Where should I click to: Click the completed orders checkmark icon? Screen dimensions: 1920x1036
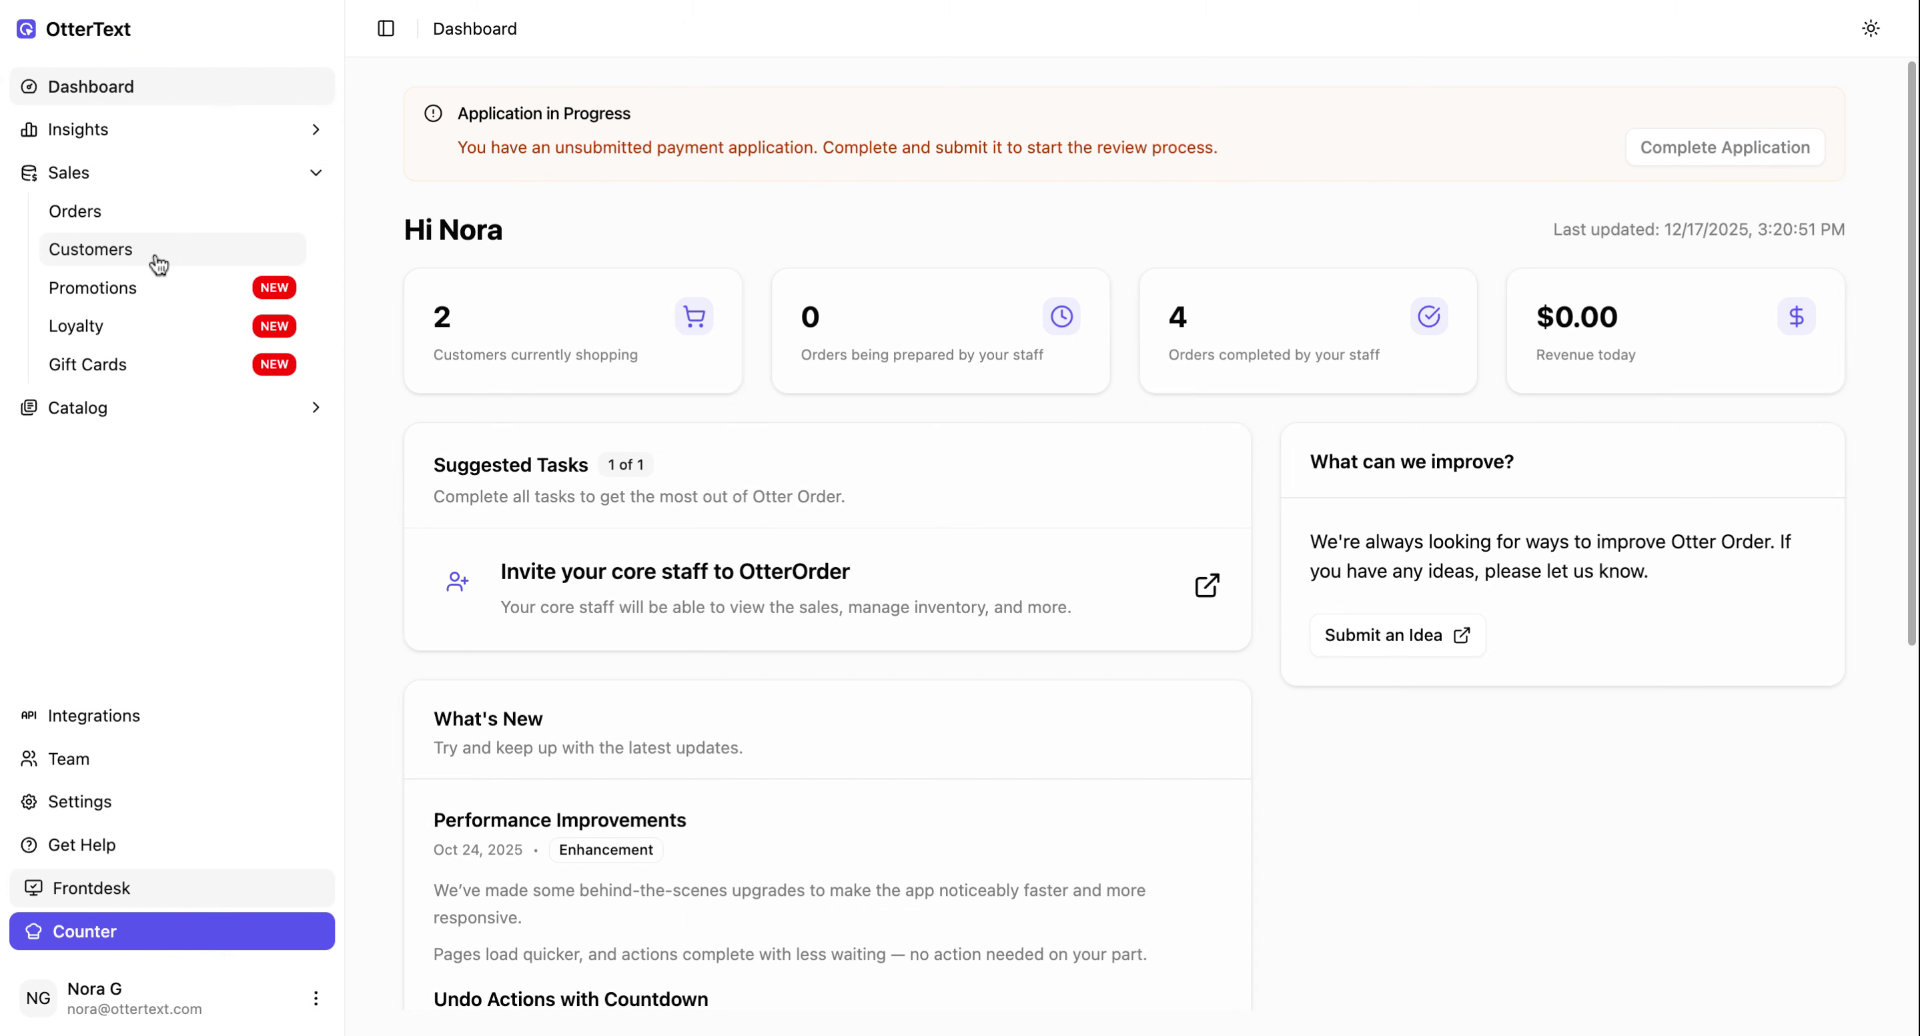(x=1429, y=317)
